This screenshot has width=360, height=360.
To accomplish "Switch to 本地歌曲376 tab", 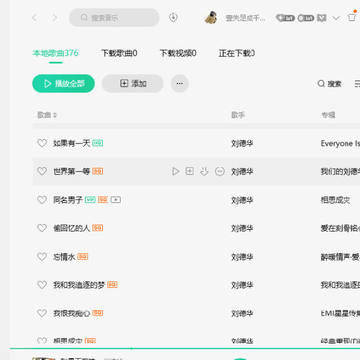I will (56, 53).
